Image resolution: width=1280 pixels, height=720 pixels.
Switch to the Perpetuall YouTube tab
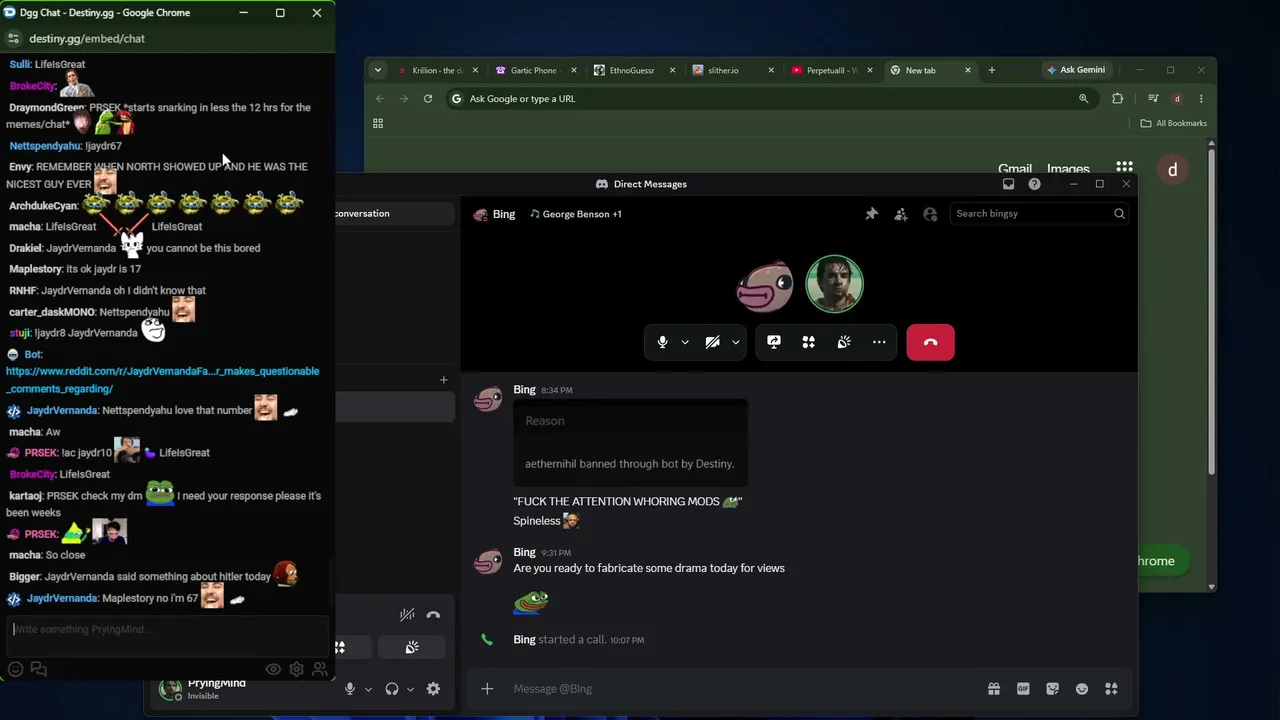[x=829, y=70]
